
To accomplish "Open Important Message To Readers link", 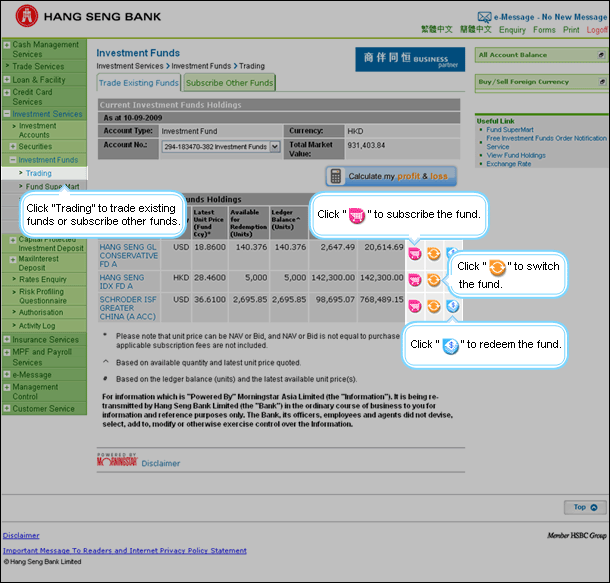I will [x=124, y=551].
